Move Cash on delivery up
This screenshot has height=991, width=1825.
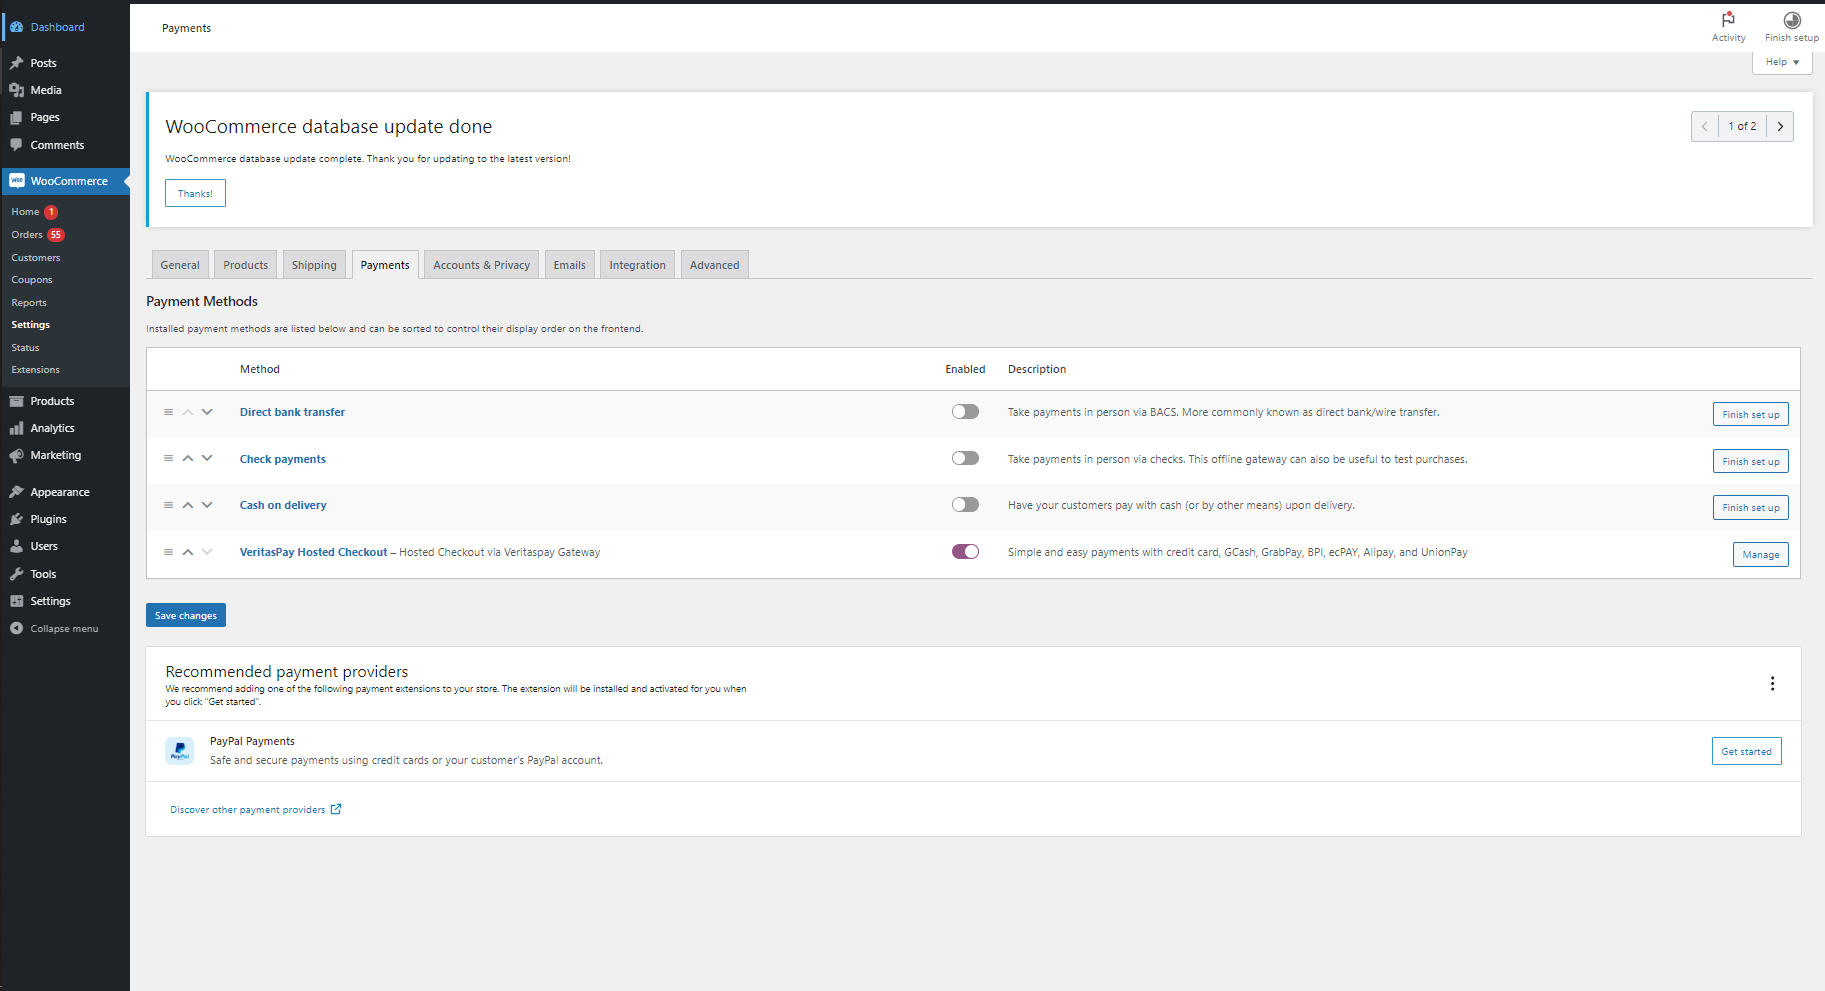click(x=187, y=505)
